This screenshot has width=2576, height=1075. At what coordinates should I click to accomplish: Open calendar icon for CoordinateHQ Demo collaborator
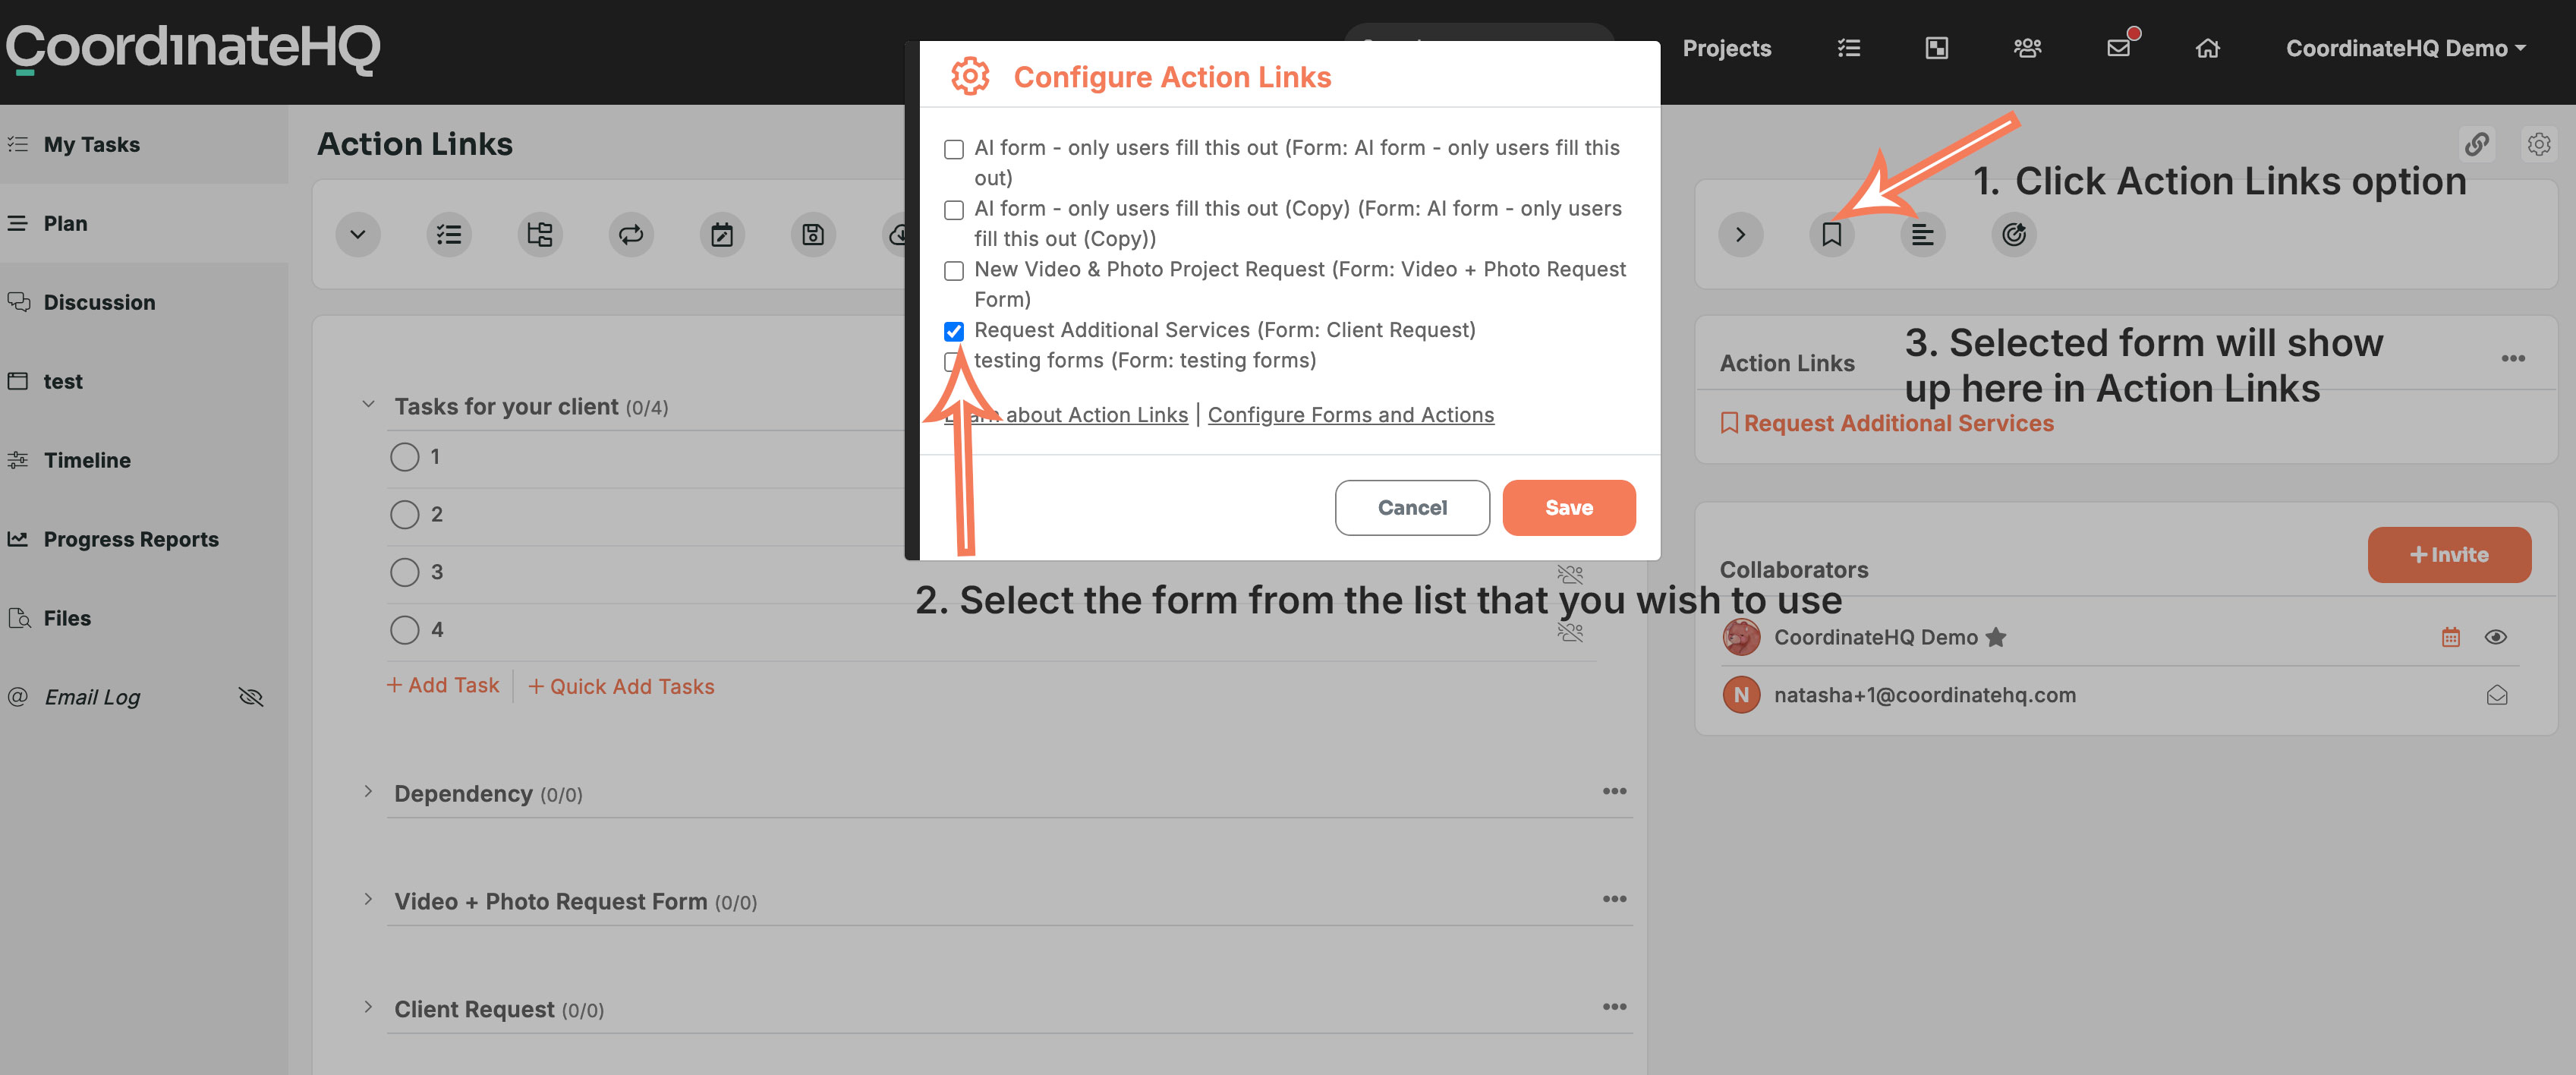click(x=2450, y=637)
